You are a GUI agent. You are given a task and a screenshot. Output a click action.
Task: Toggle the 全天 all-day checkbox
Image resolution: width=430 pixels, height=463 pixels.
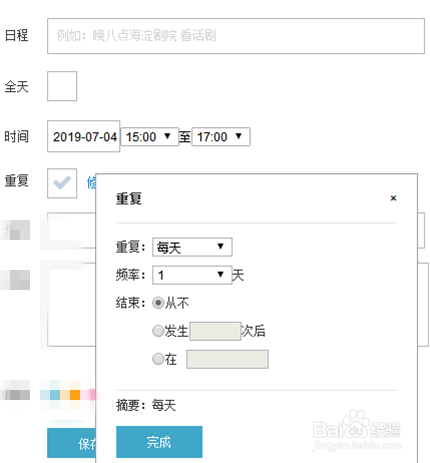(62, 86)
